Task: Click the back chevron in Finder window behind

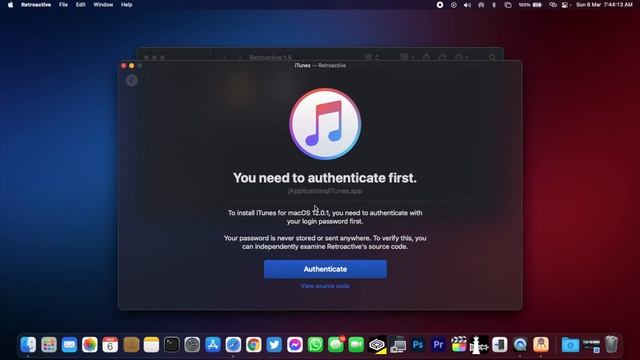Action: tap(225, 57)
